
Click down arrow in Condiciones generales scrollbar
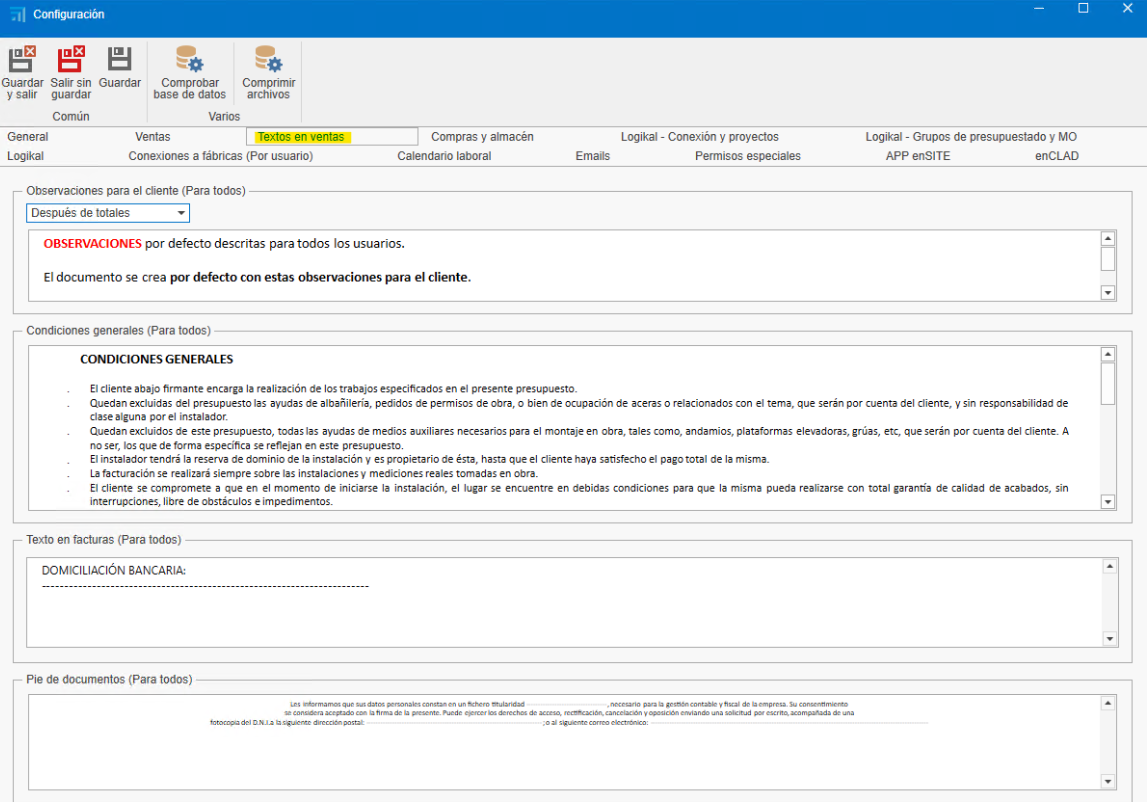(x=1107, y=502)
